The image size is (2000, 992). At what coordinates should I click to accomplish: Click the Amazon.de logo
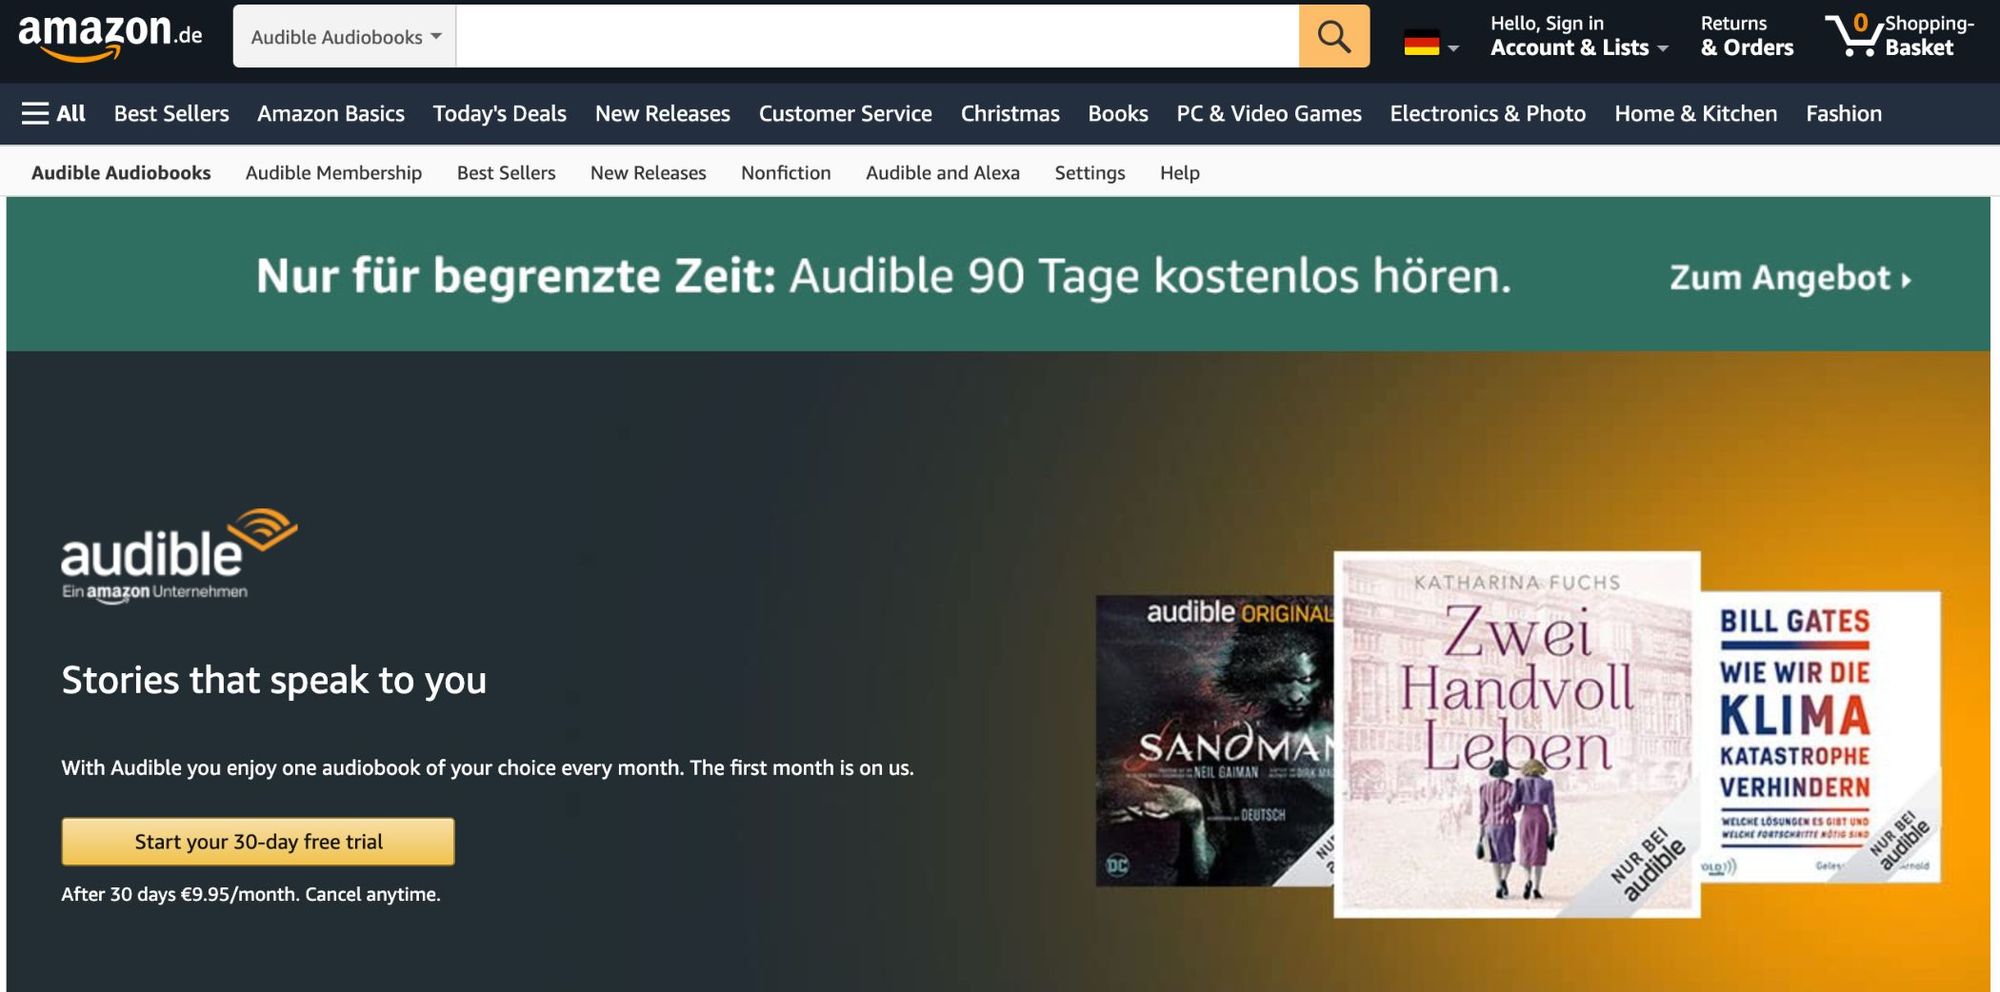(x=110, y=37)
